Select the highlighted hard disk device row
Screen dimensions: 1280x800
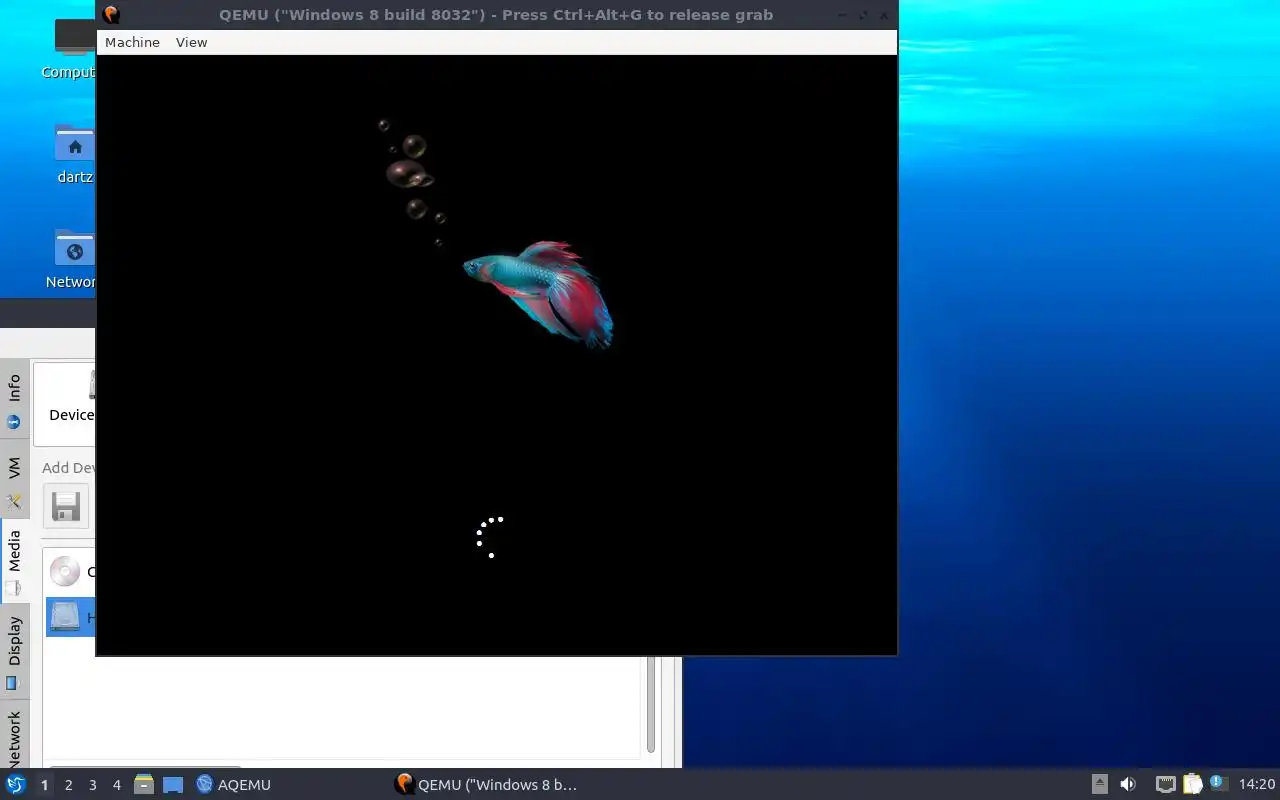pyautogui.click(x=70, y=617)
